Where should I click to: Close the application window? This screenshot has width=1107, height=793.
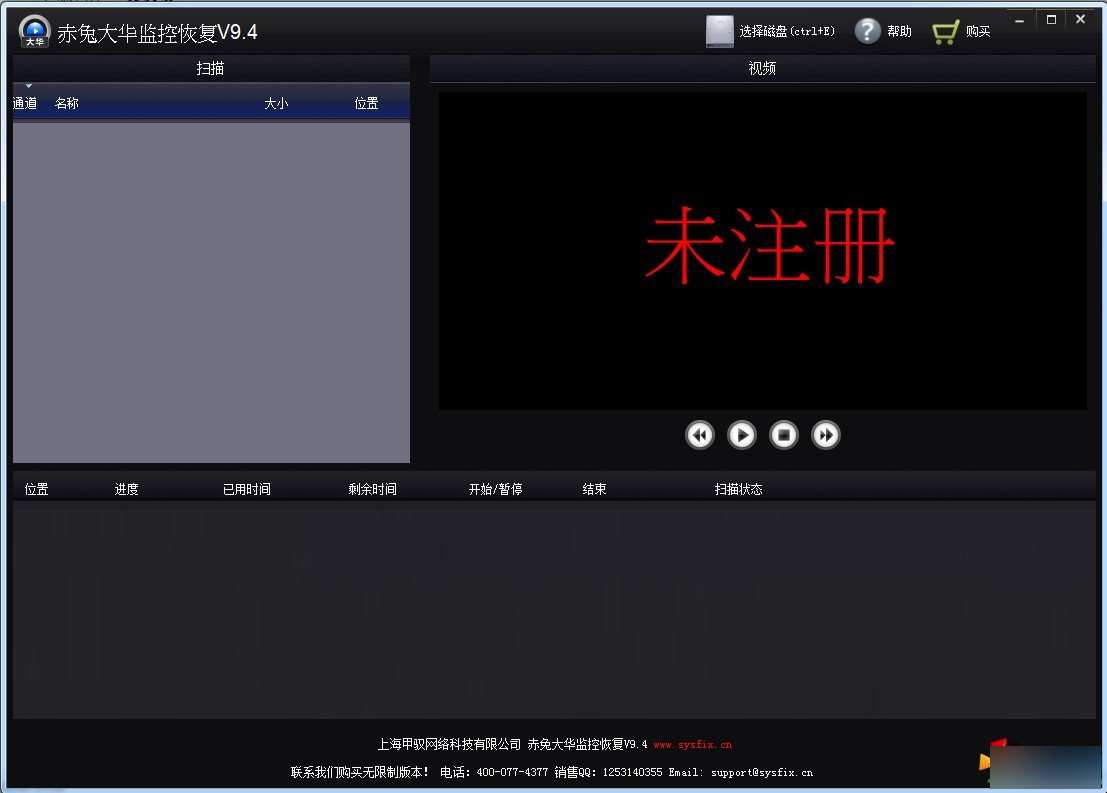tap(1080, 20)
